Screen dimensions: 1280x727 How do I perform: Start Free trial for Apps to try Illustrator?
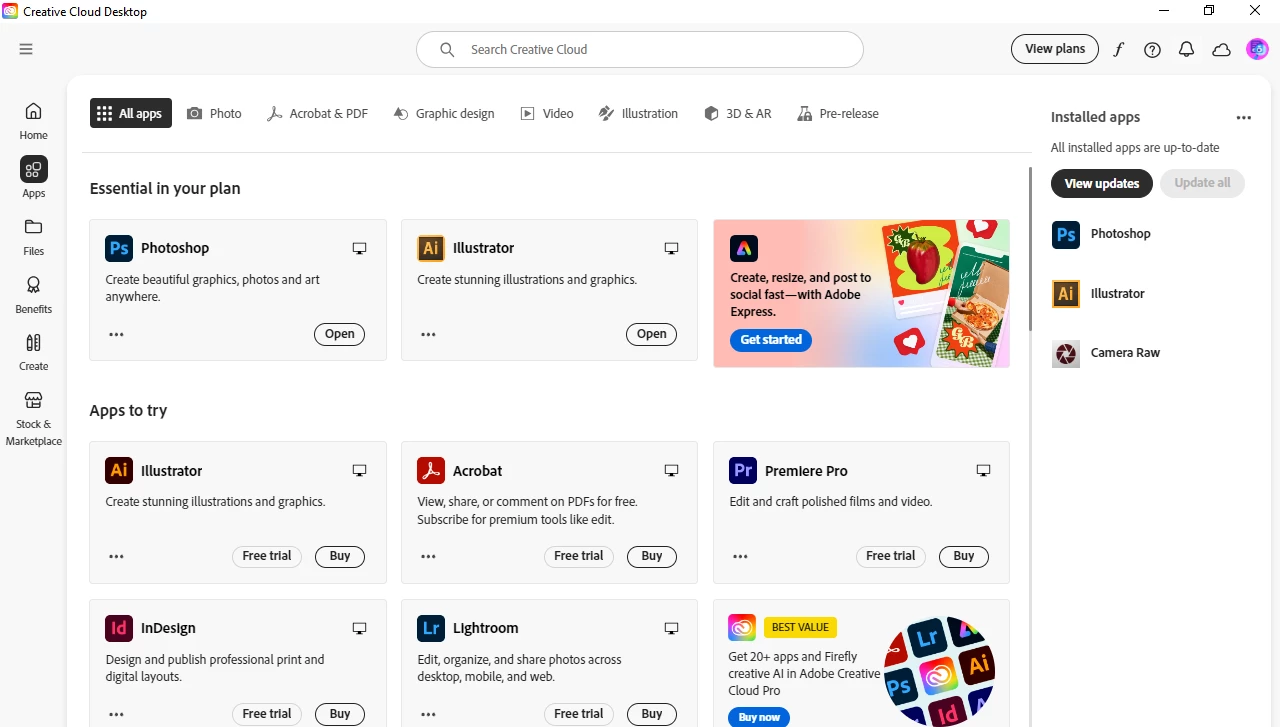pyautogui.click(x=267, y=556)
